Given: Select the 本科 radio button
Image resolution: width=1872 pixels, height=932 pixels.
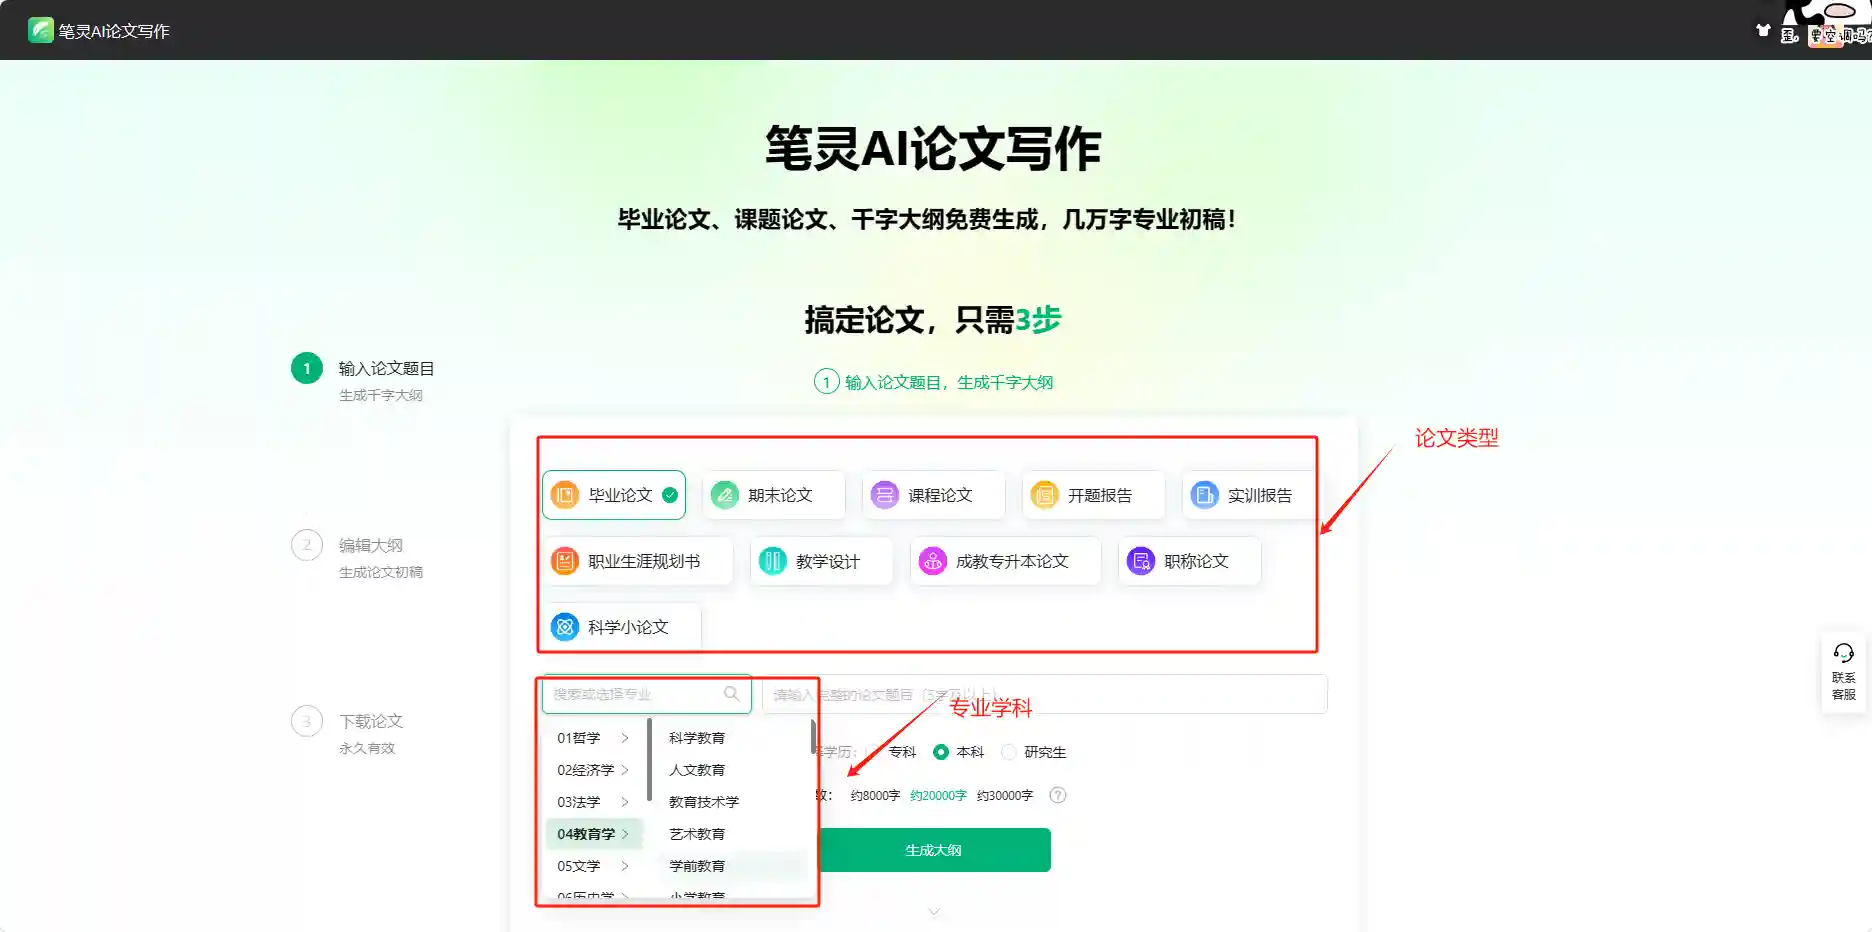Looking at the screenshot, I should [941, 752].
